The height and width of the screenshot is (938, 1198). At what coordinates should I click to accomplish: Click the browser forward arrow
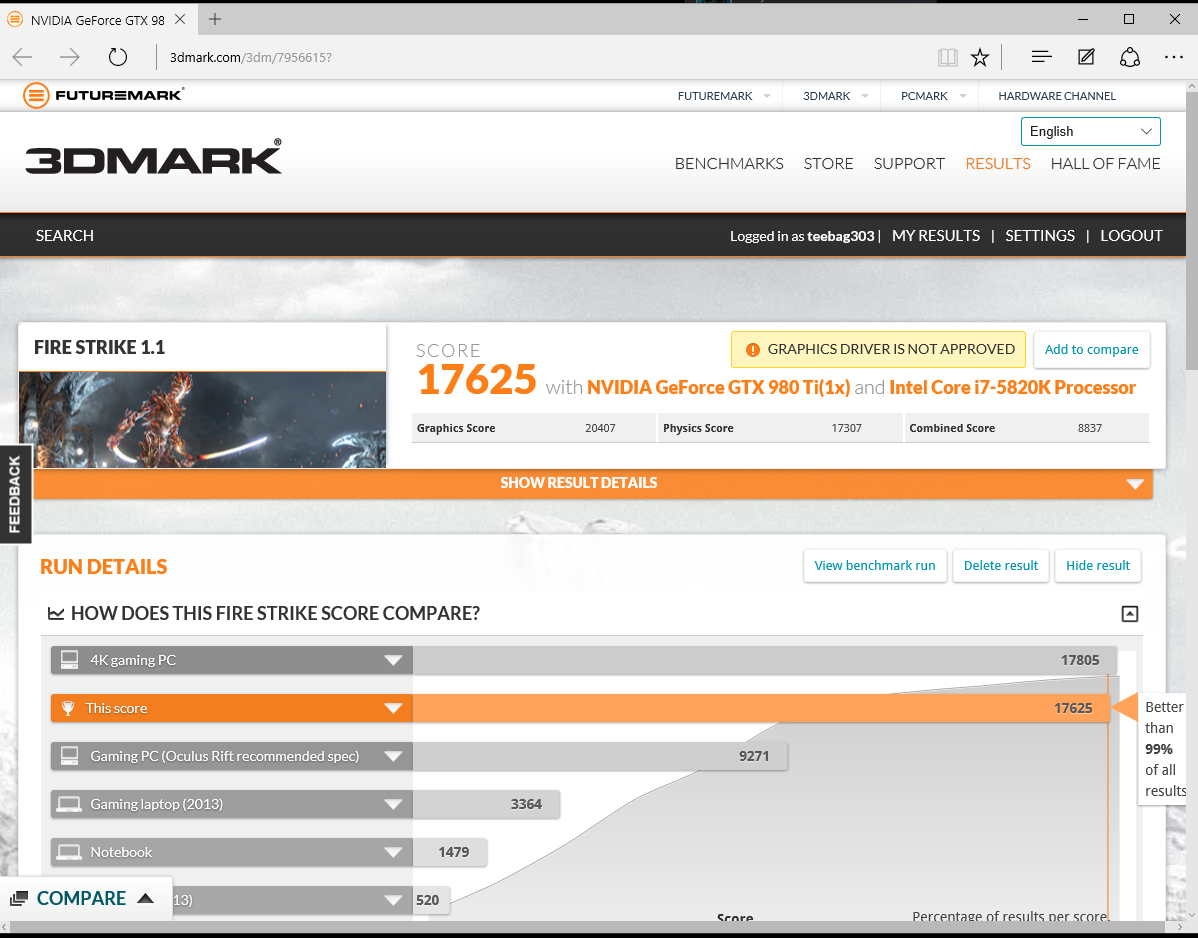click(x=70, y=57)
